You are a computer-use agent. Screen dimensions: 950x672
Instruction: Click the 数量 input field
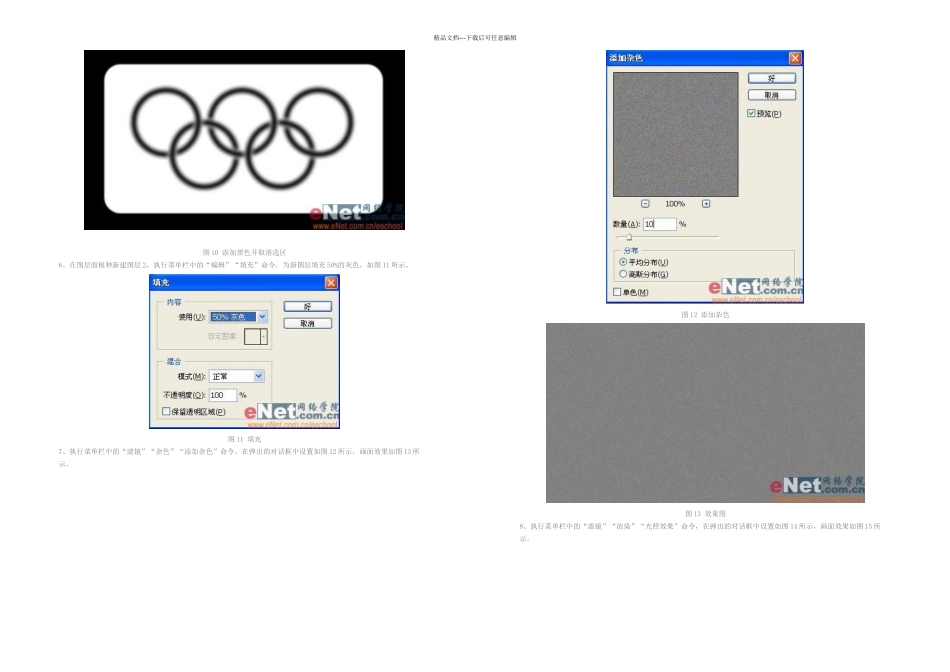(x=659, y=224)
